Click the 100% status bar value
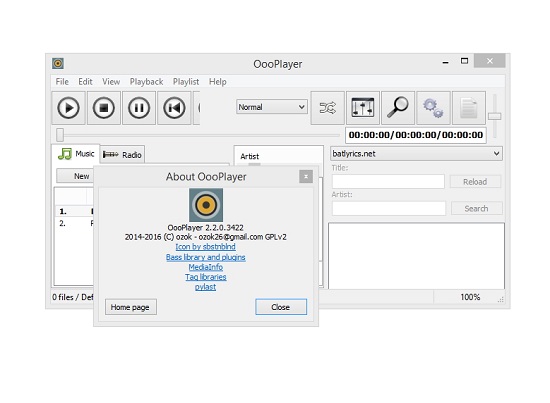 (470, 297)
